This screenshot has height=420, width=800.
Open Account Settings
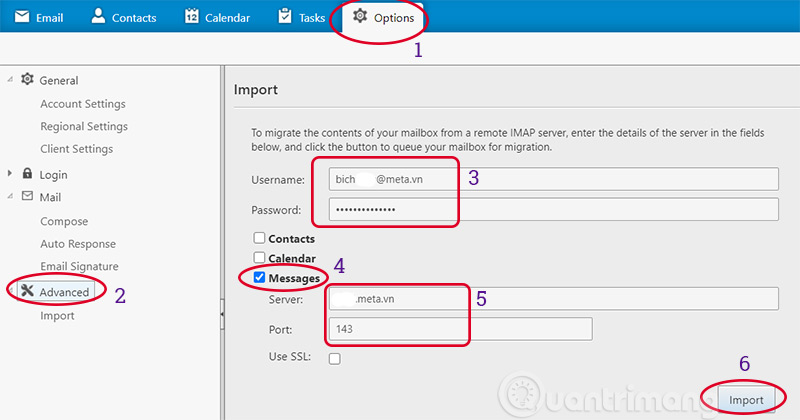pyautogui.click(x=83, y=104)
